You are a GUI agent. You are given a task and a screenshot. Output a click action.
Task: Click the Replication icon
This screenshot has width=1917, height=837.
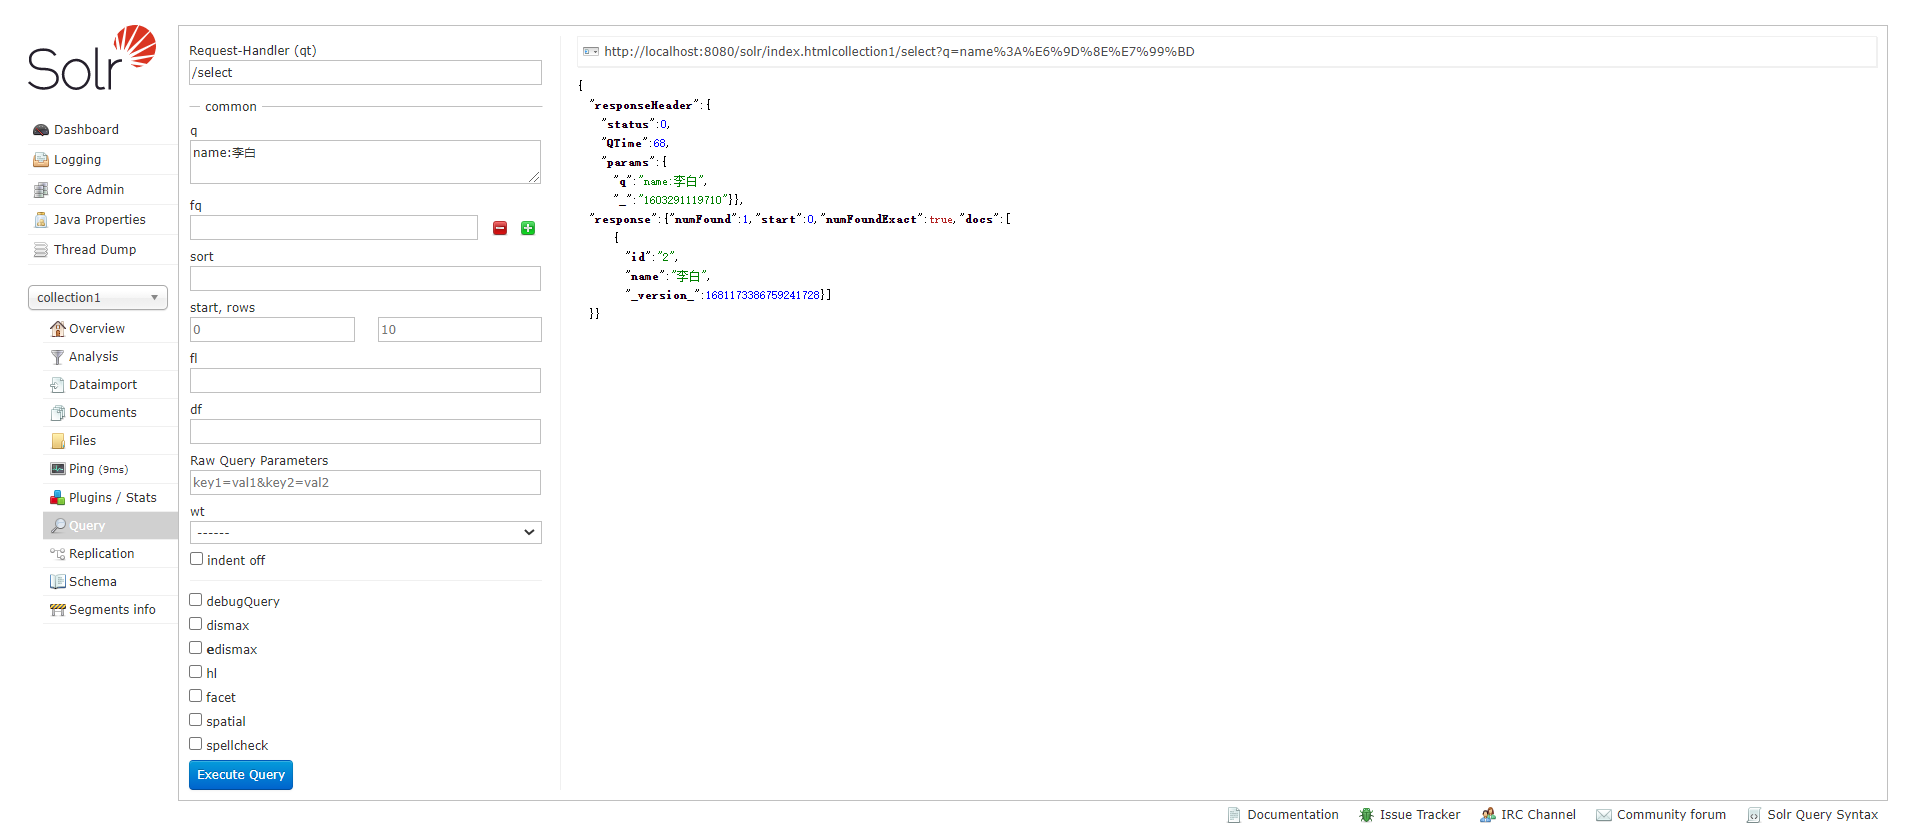(58, 554)
